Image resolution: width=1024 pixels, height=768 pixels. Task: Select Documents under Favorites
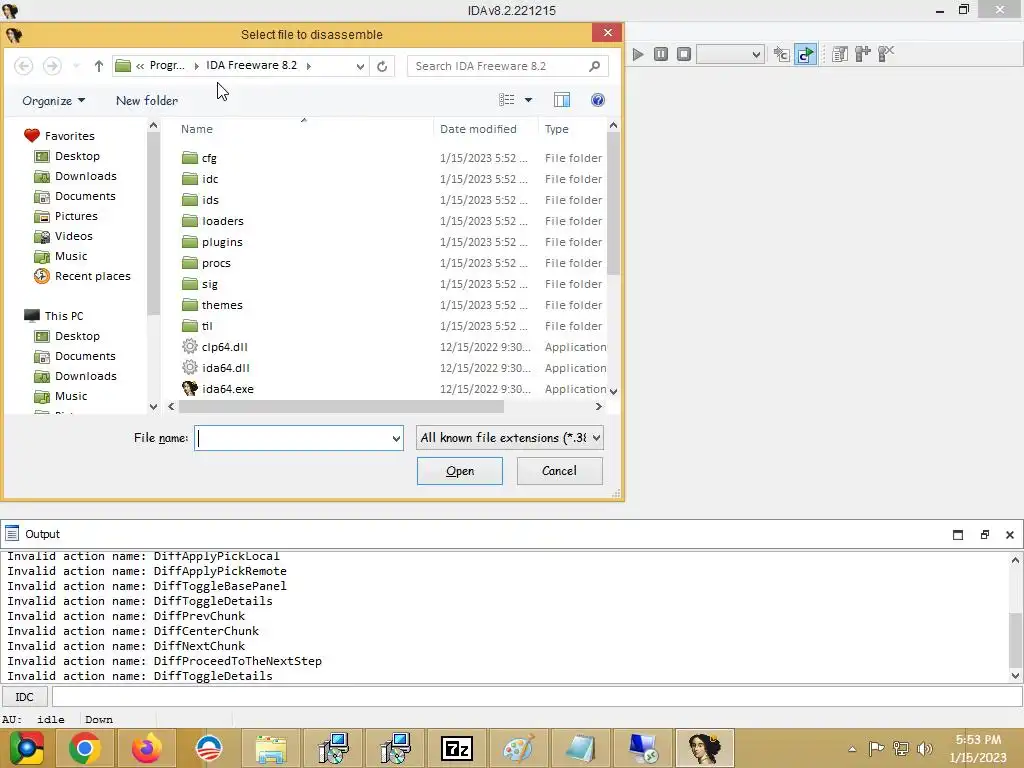[85, 196]
